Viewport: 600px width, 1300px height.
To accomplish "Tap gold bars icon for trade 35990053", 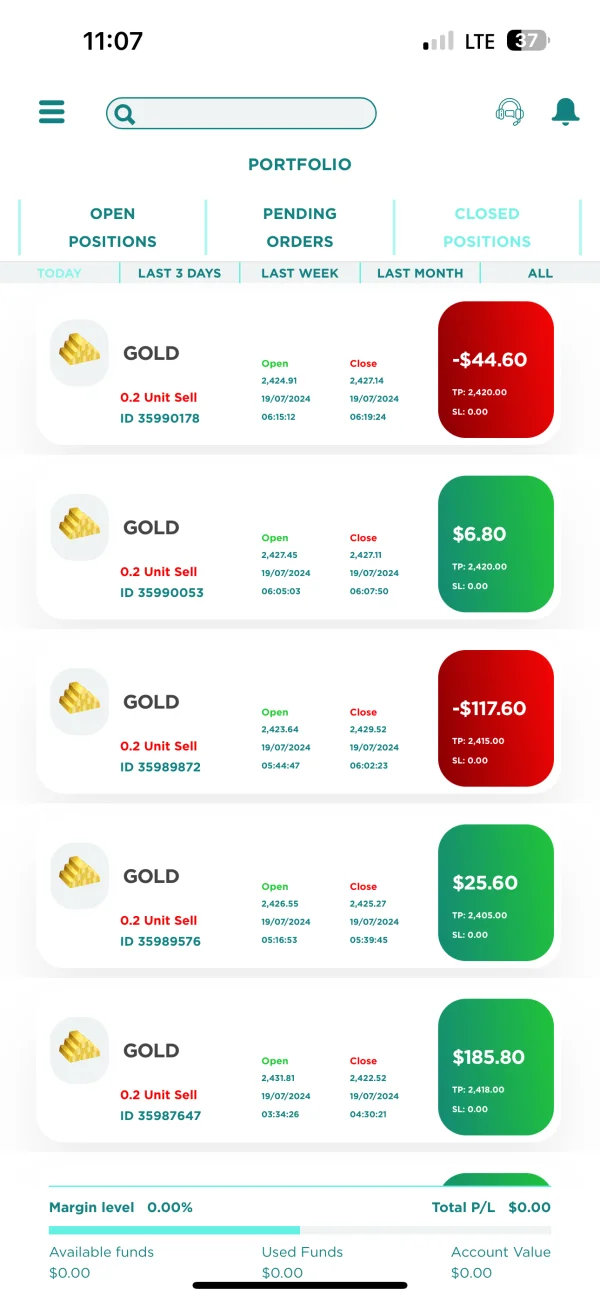I will [79, 527].
